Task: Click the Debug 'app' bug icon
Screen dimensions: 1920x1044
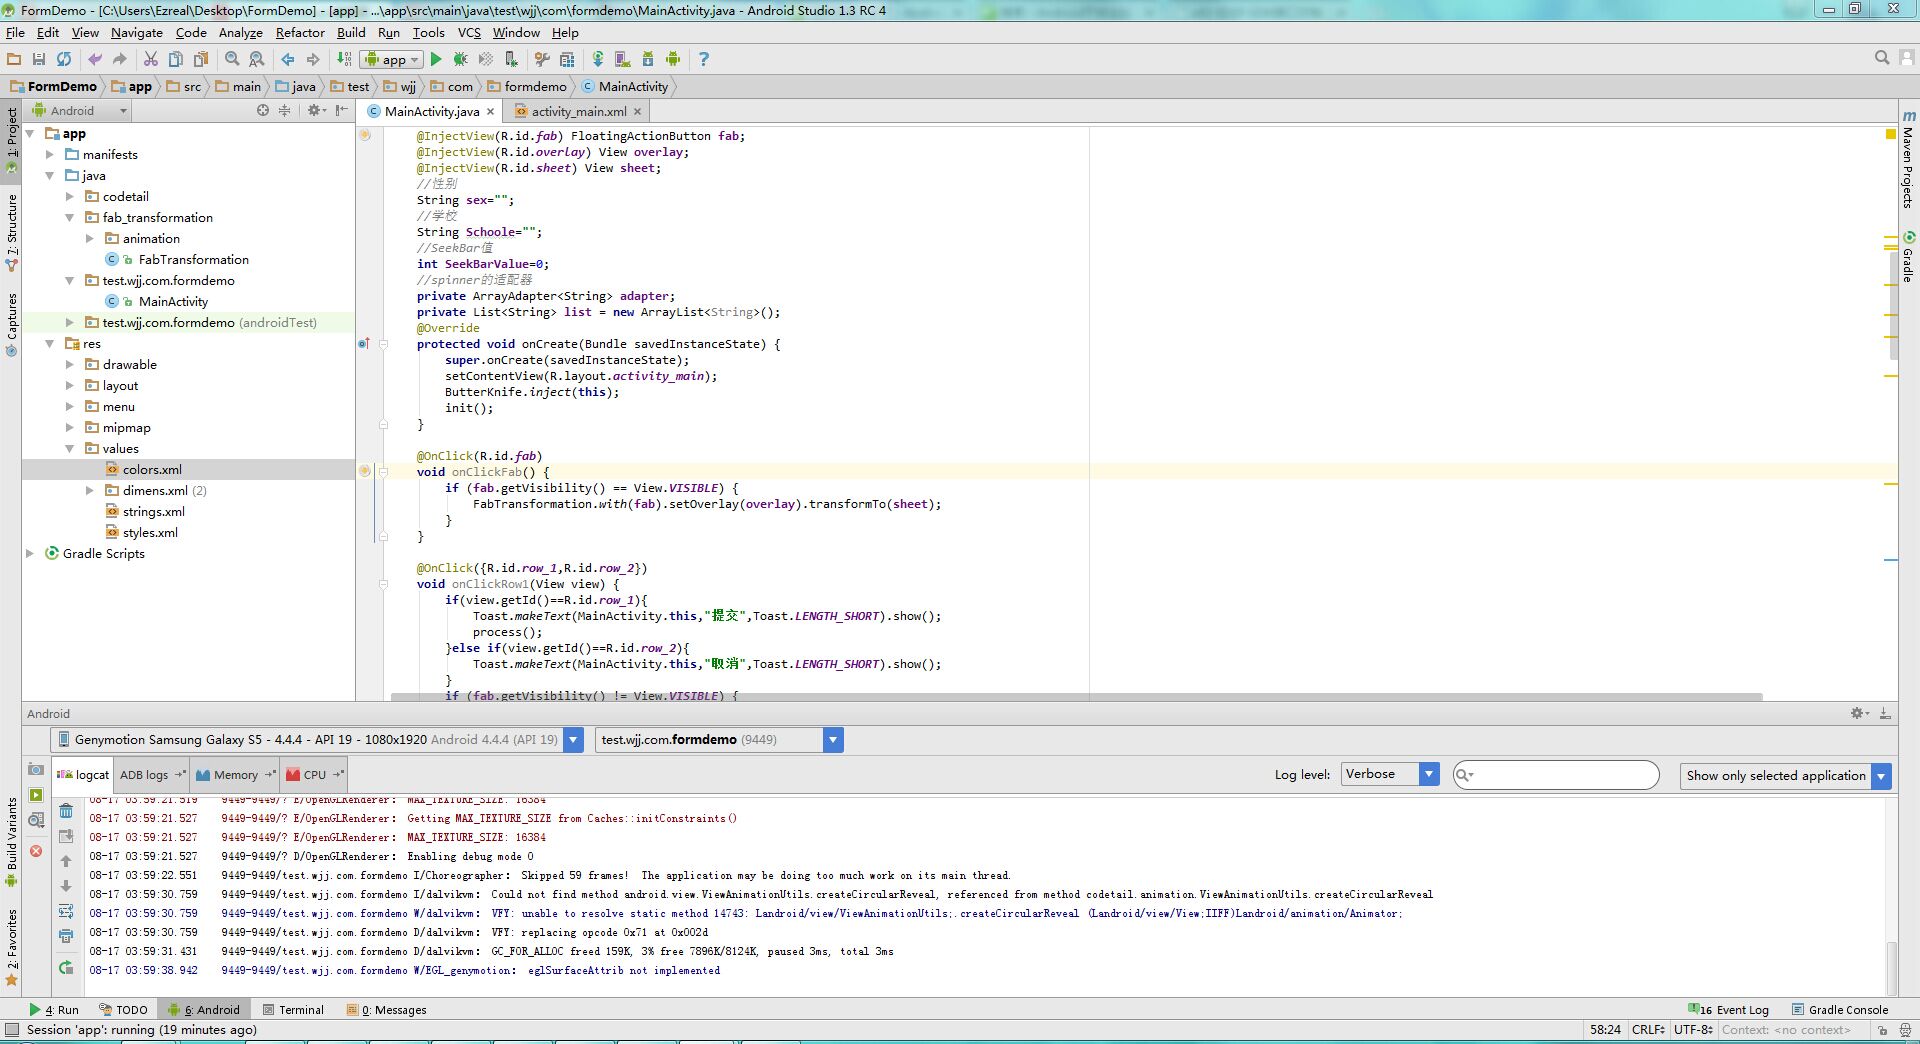Action: [461, 59]
